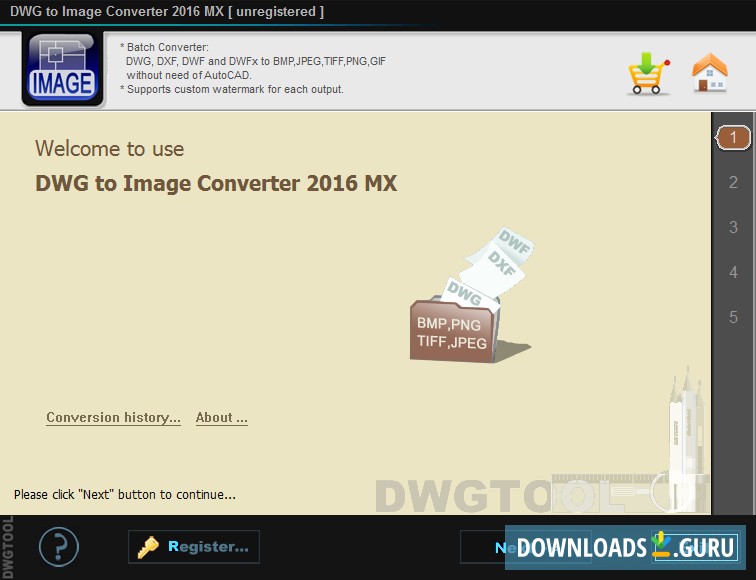This screenshot has height=580, width=756.
Task: Click the Register... button
Action: [x=194, y=547]
